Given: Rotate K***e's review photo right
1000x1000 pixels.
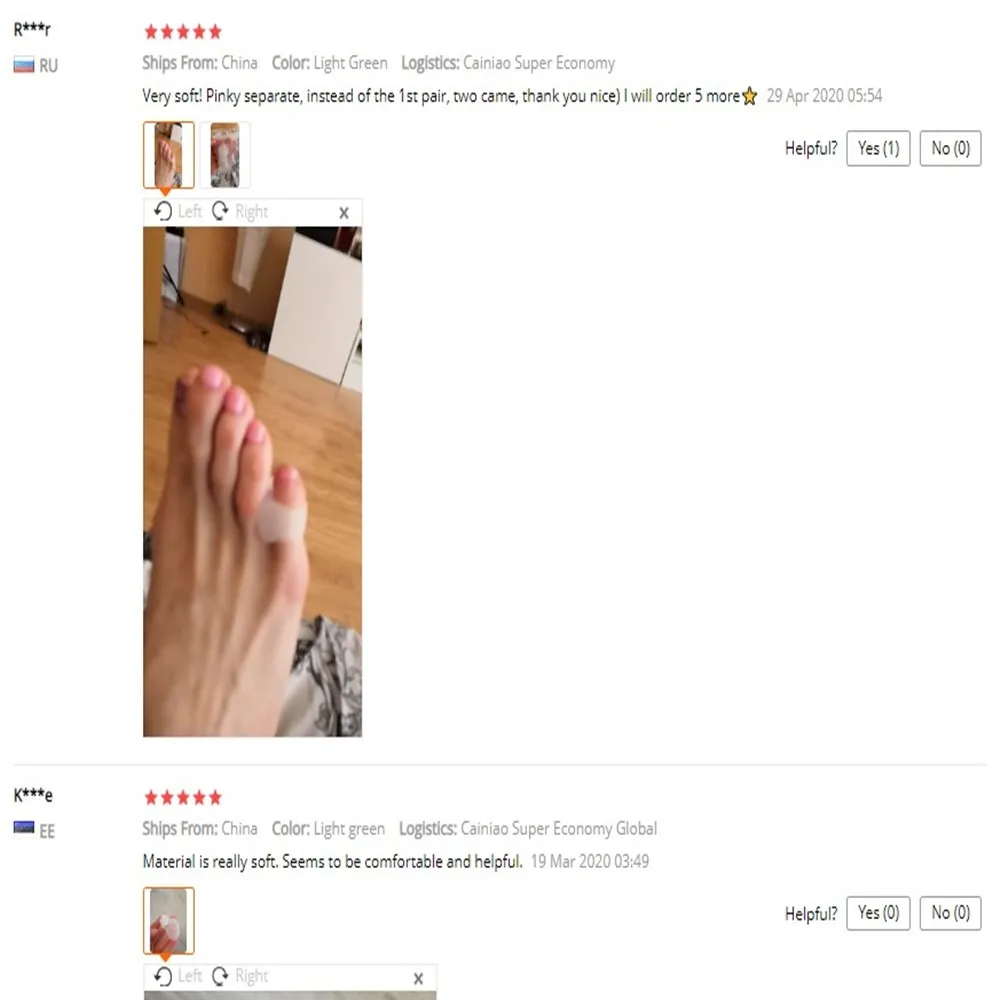Looking at the screenshot, I should coord(240,976).
